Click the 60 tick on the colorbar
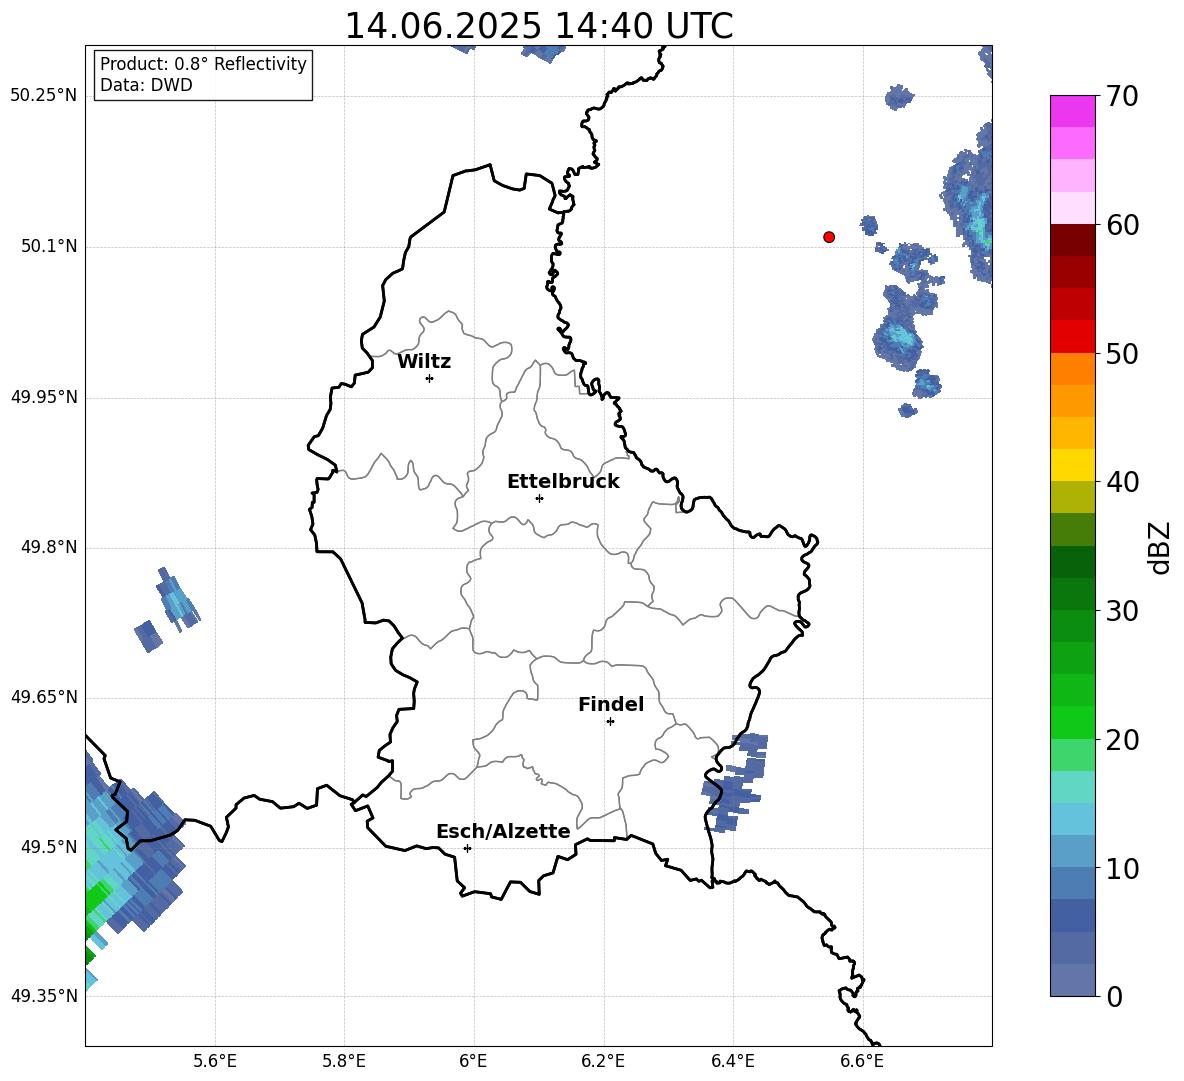 point(1121,225)
